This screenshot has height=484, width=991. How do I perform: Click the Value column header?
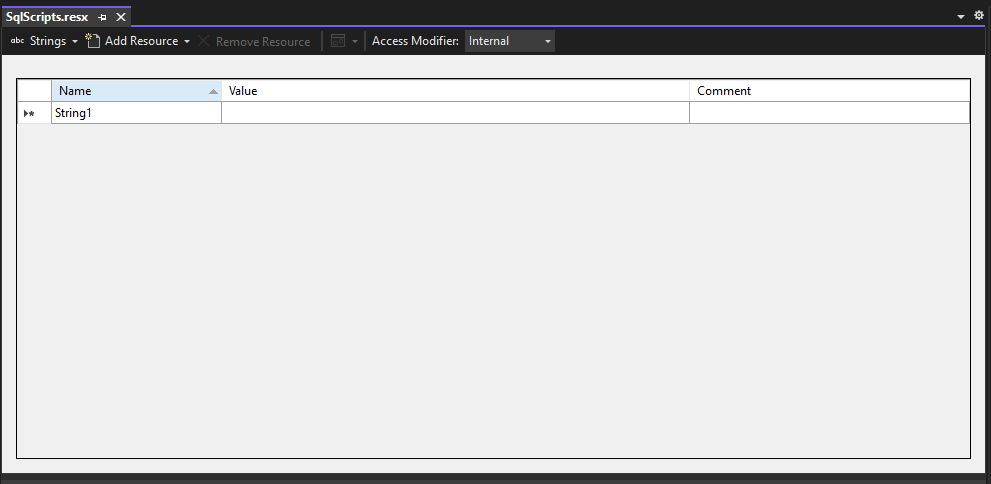tap(456, 91)
